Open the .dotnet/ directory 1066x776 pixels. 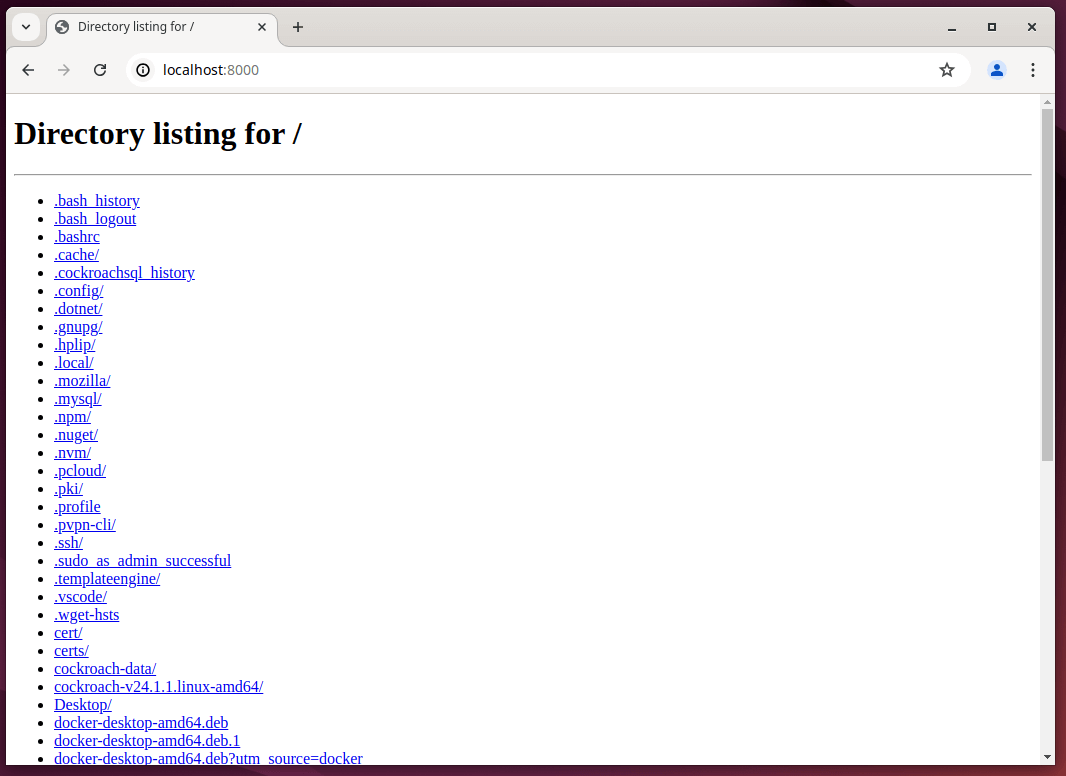pos(78,309)
